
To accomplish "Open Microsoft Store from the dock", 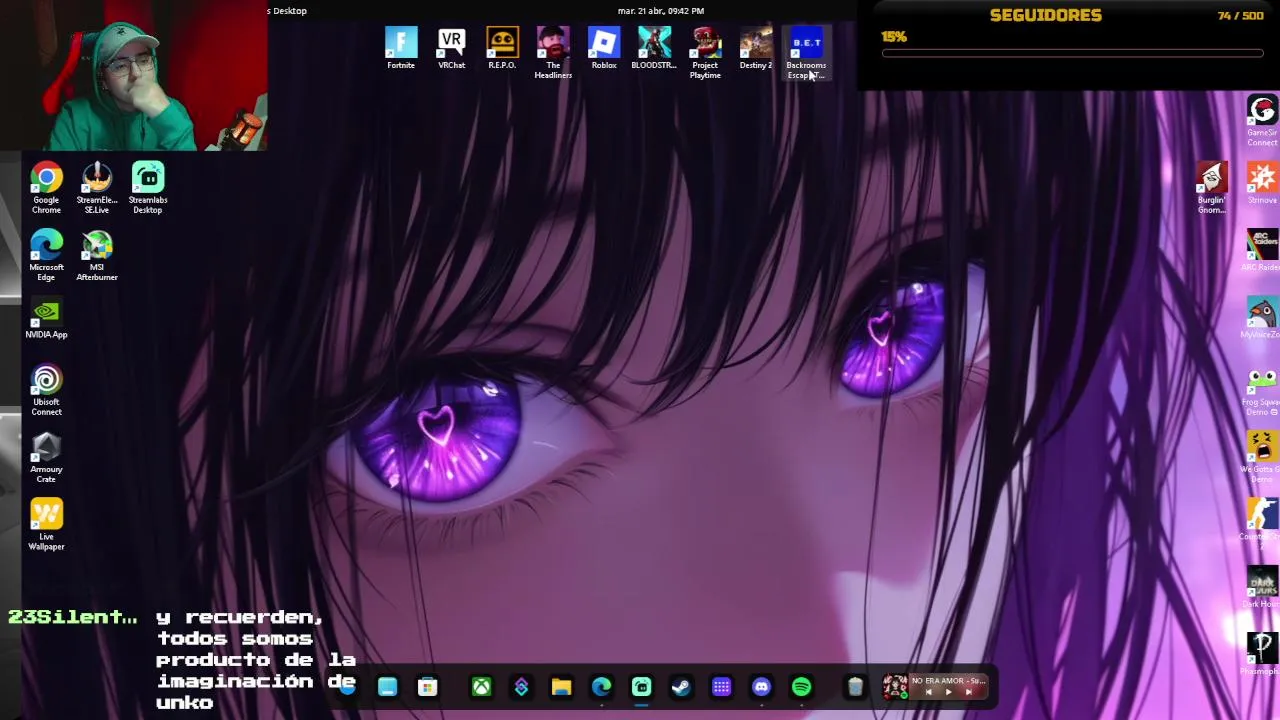I will click(x=427, y=687).
